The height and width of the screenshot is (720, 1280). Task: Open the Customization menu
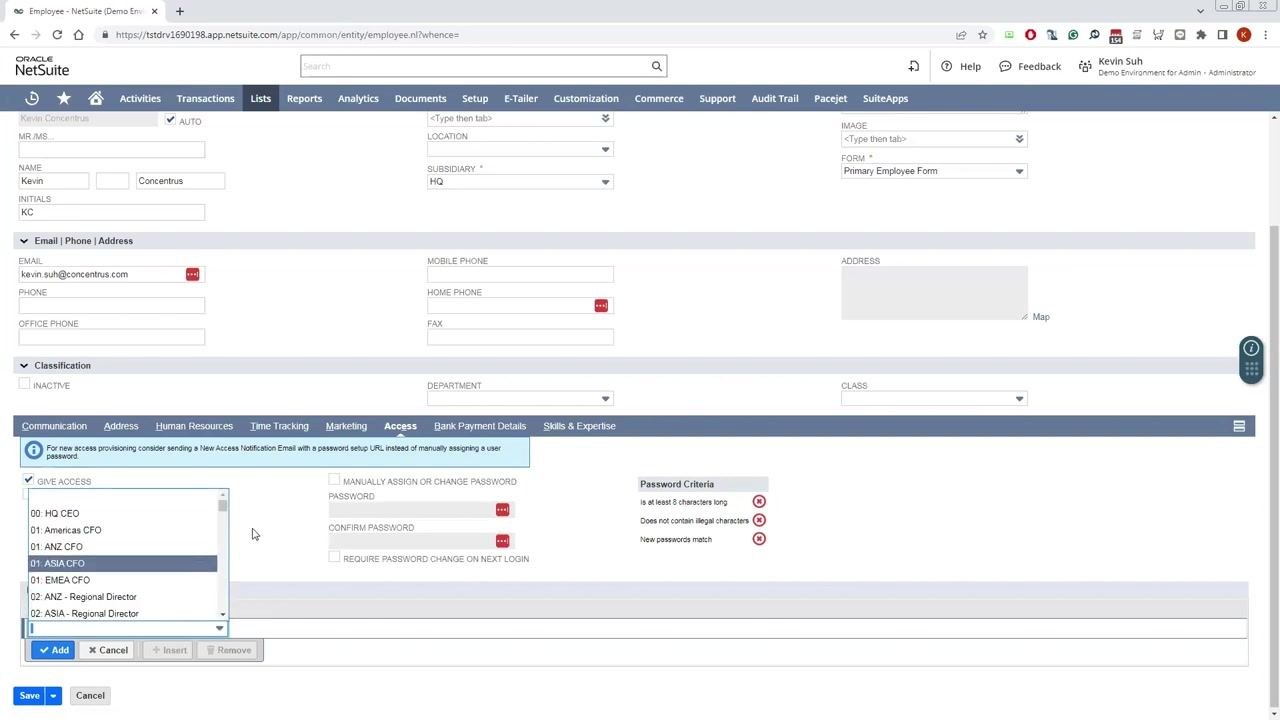pos(586,98)
